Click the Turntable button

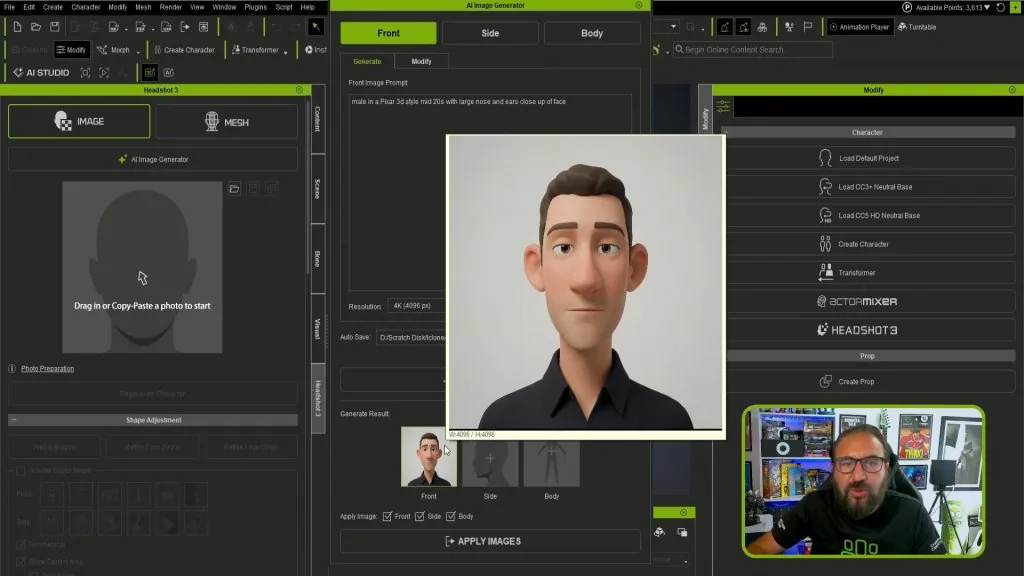[917, 27]
